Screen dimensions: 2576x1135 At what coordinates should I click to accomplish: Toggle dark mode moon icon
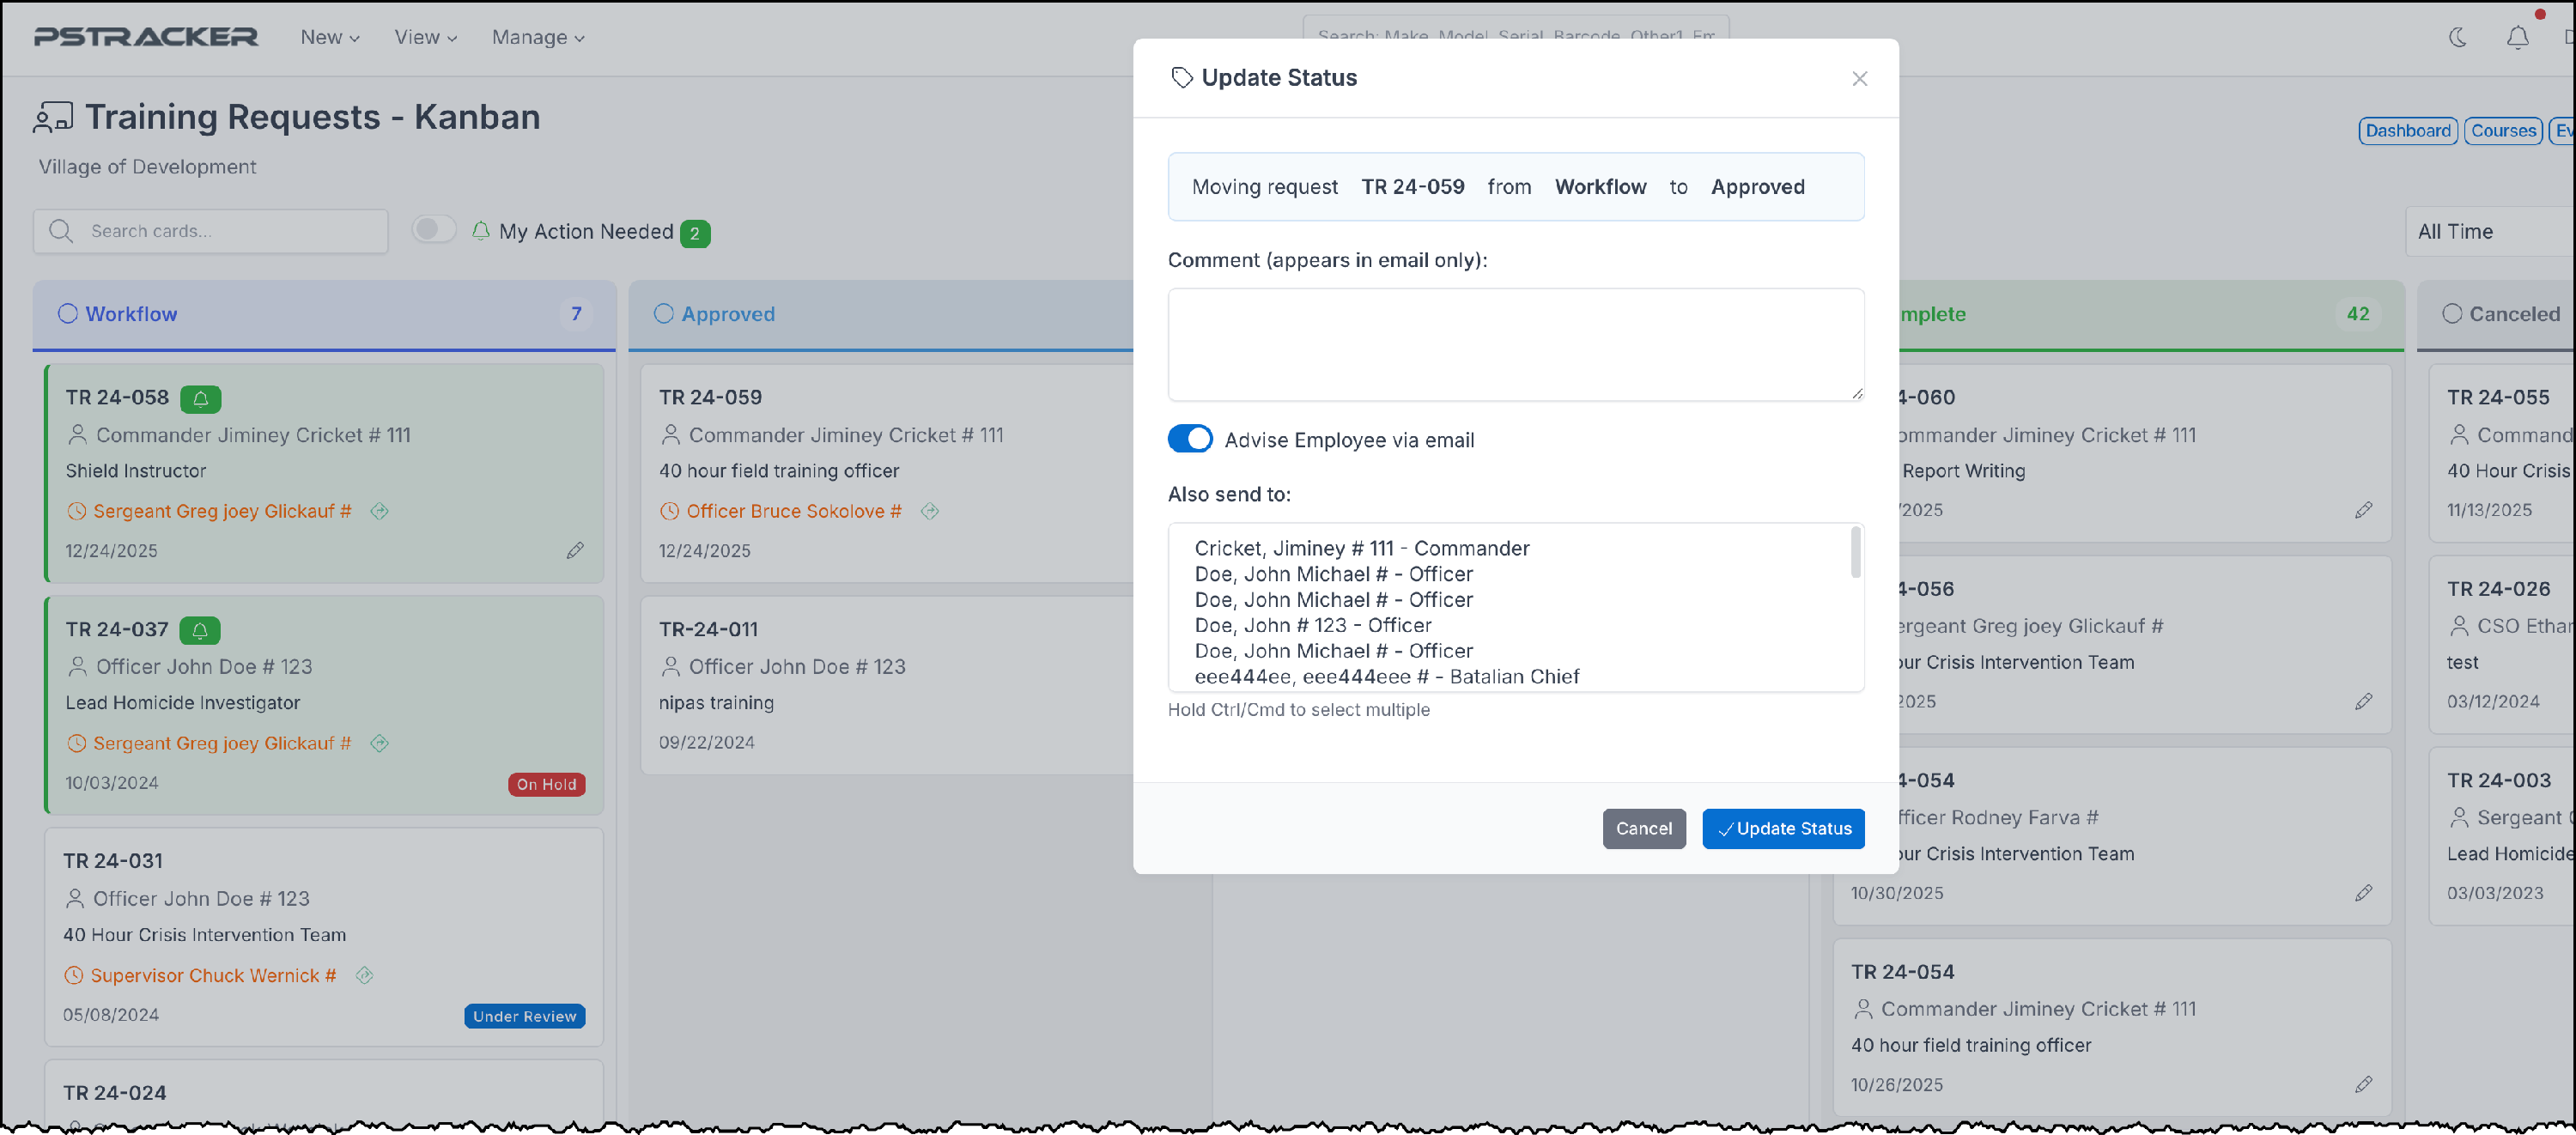click(2457, 37)
